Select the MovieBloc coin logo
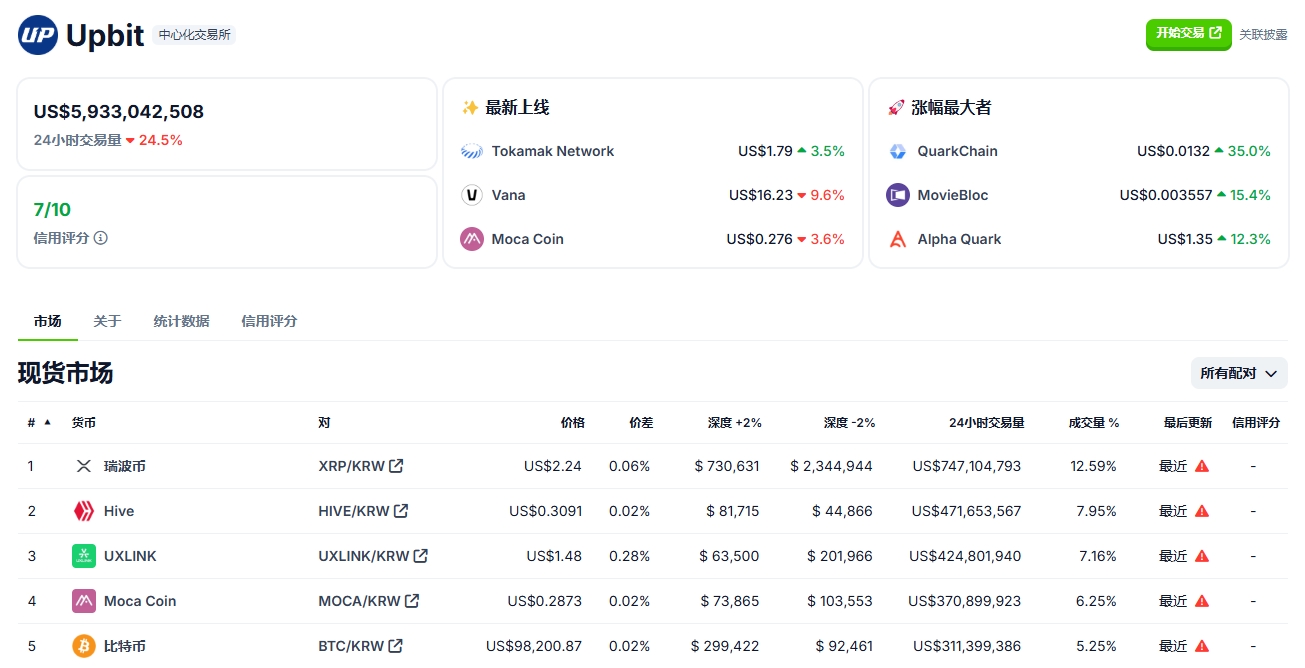This screenshot has width=1305, height=668. click(x=899, y=195)
